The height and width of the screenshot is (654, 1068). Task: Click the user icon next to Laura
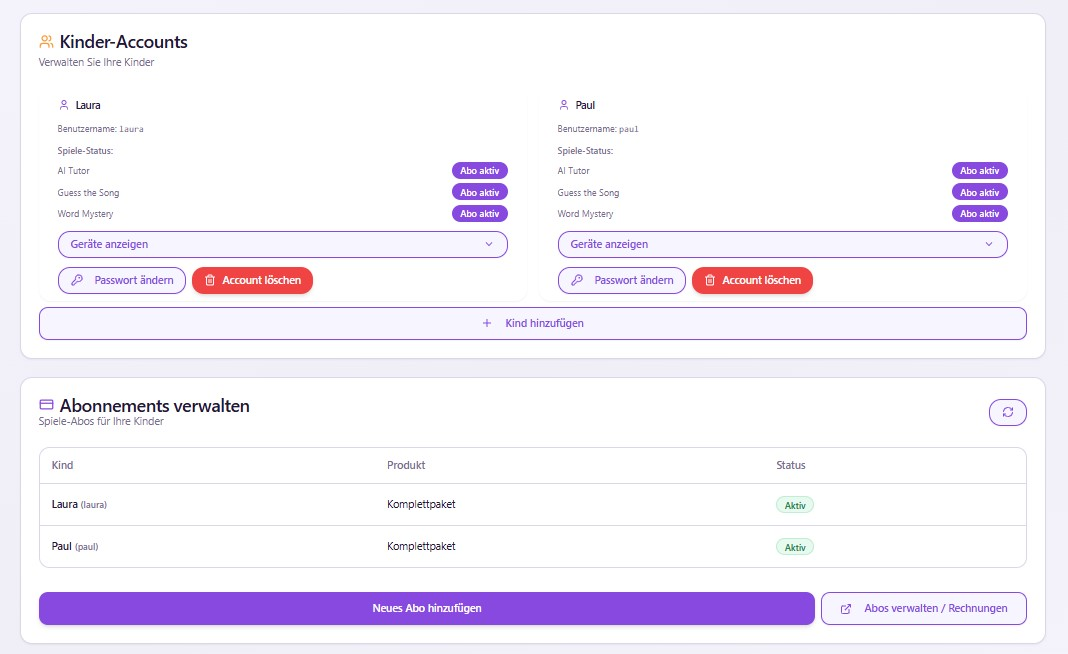[62, 104]
